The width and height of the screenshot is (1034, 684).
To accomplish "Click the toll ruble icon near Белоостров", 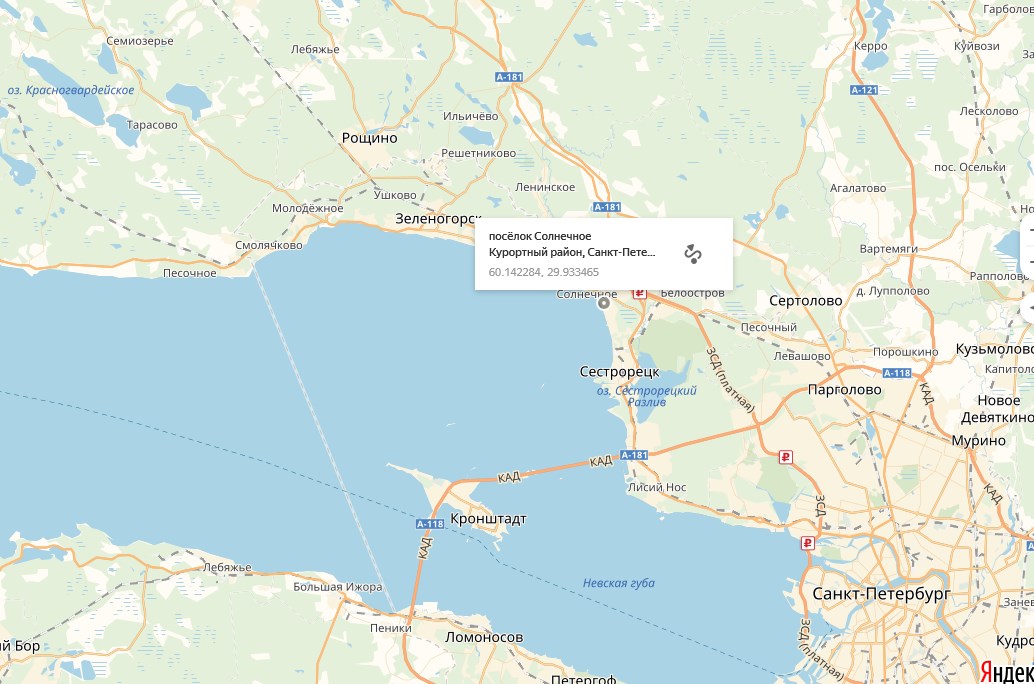I will (639, 293).
